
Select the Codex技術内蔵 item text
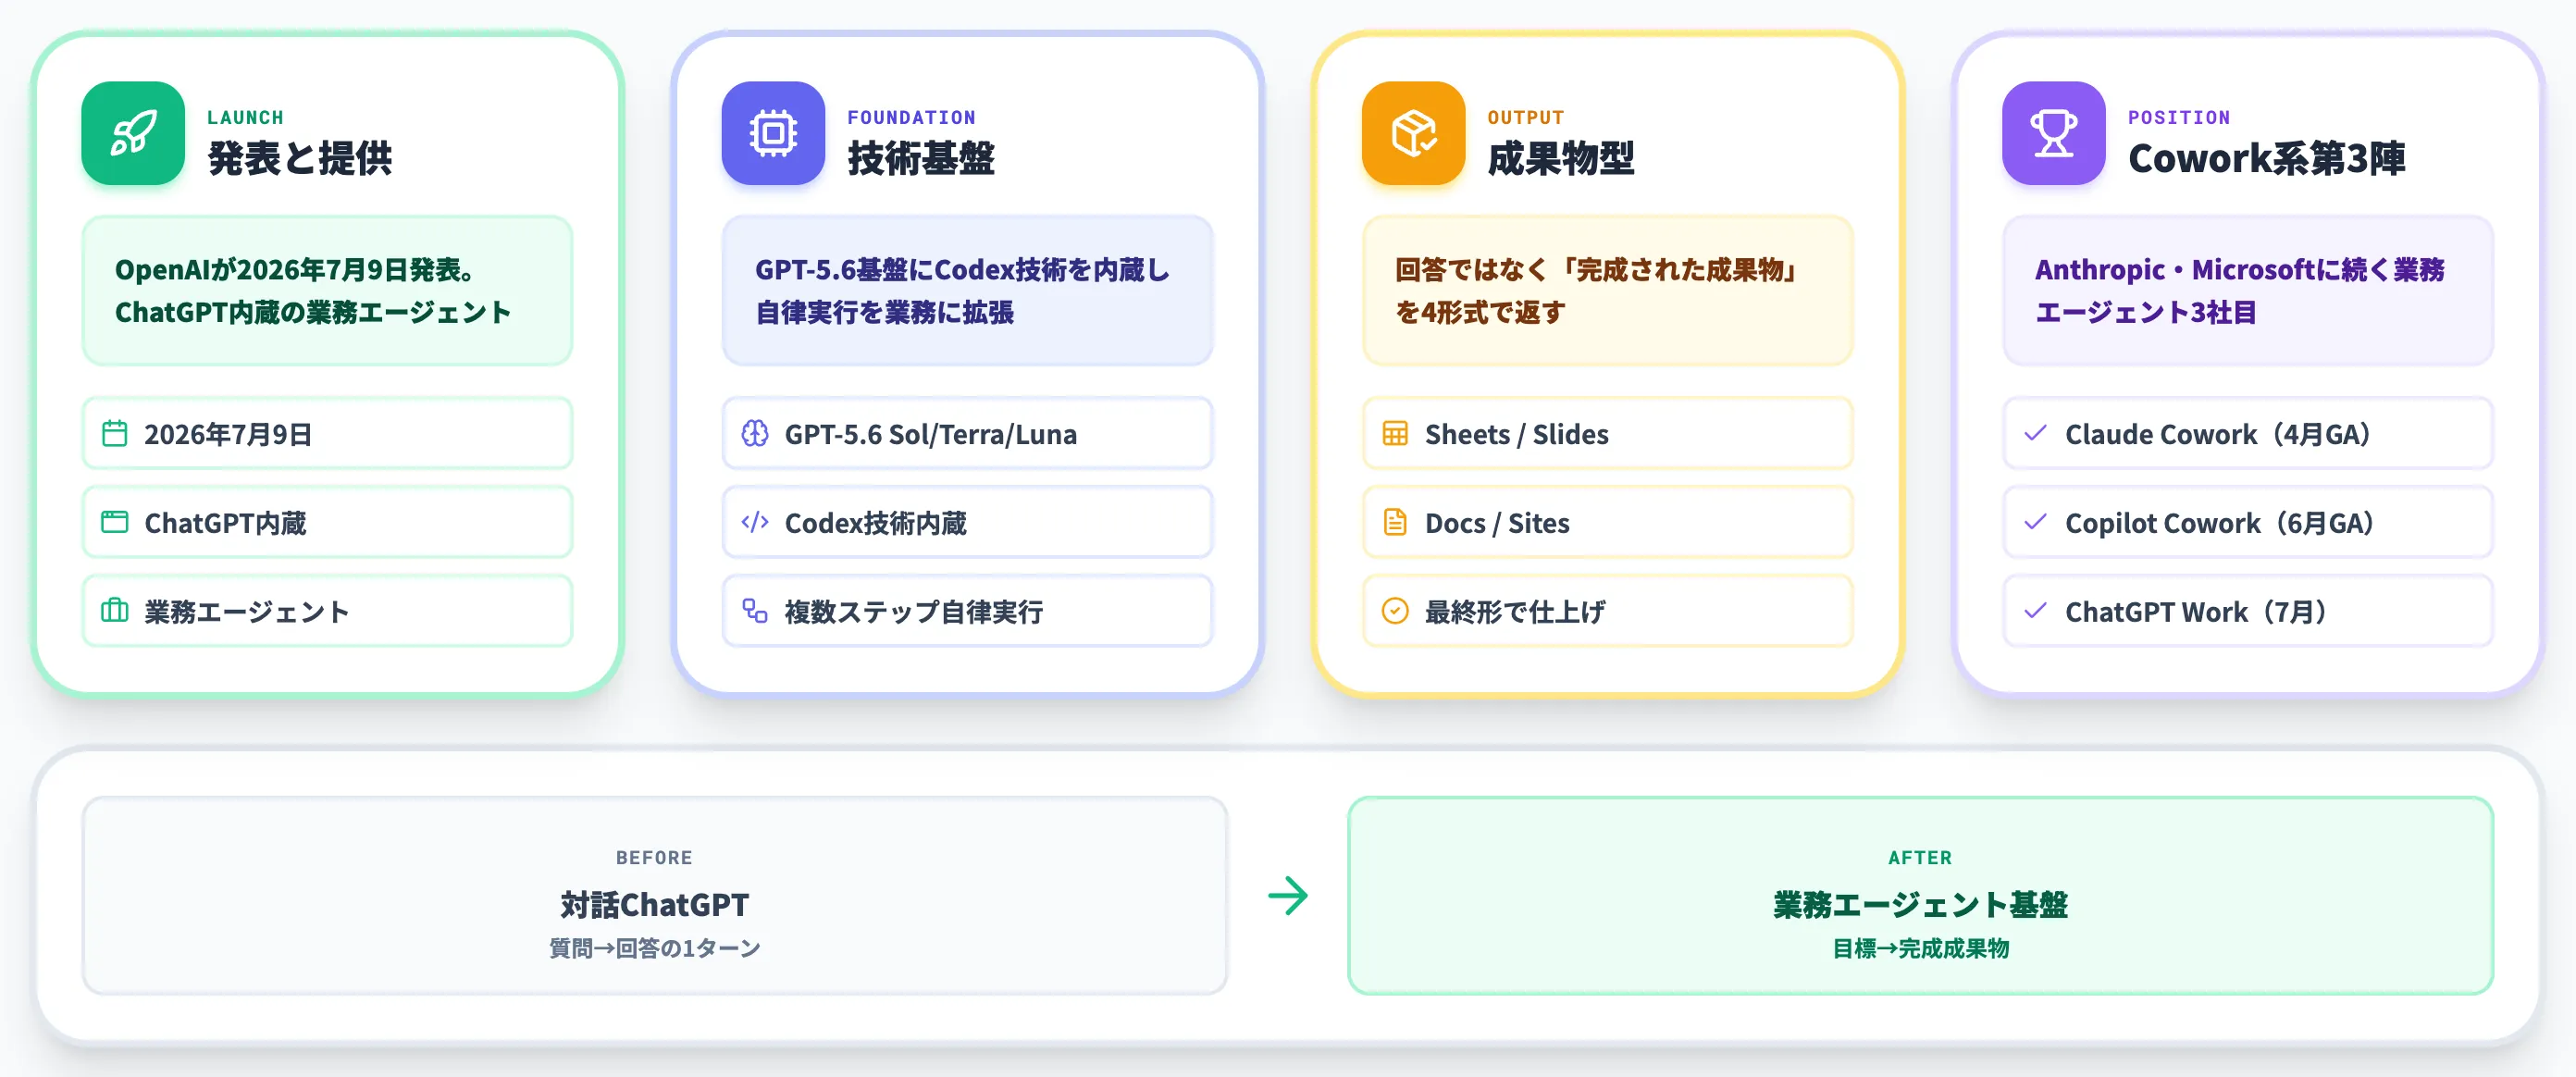point(876,523)
